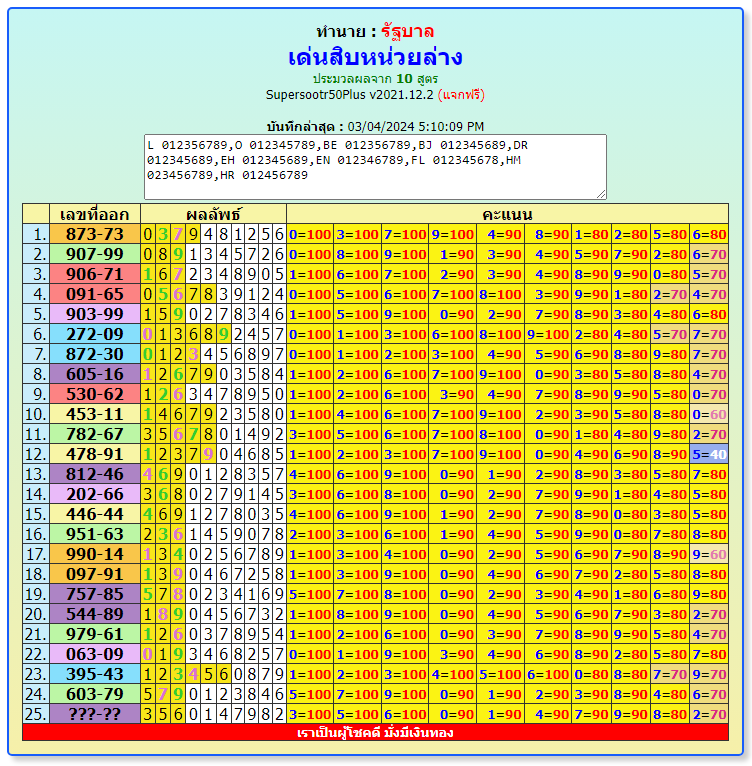
Task: Click the 'ประมวลผลจาก 10 สูตร' subtitle
Action: point(375,79)
